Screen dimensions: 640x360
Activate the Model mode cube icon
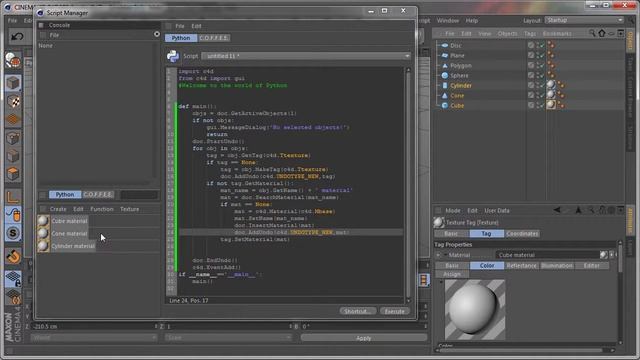(13, 83)
